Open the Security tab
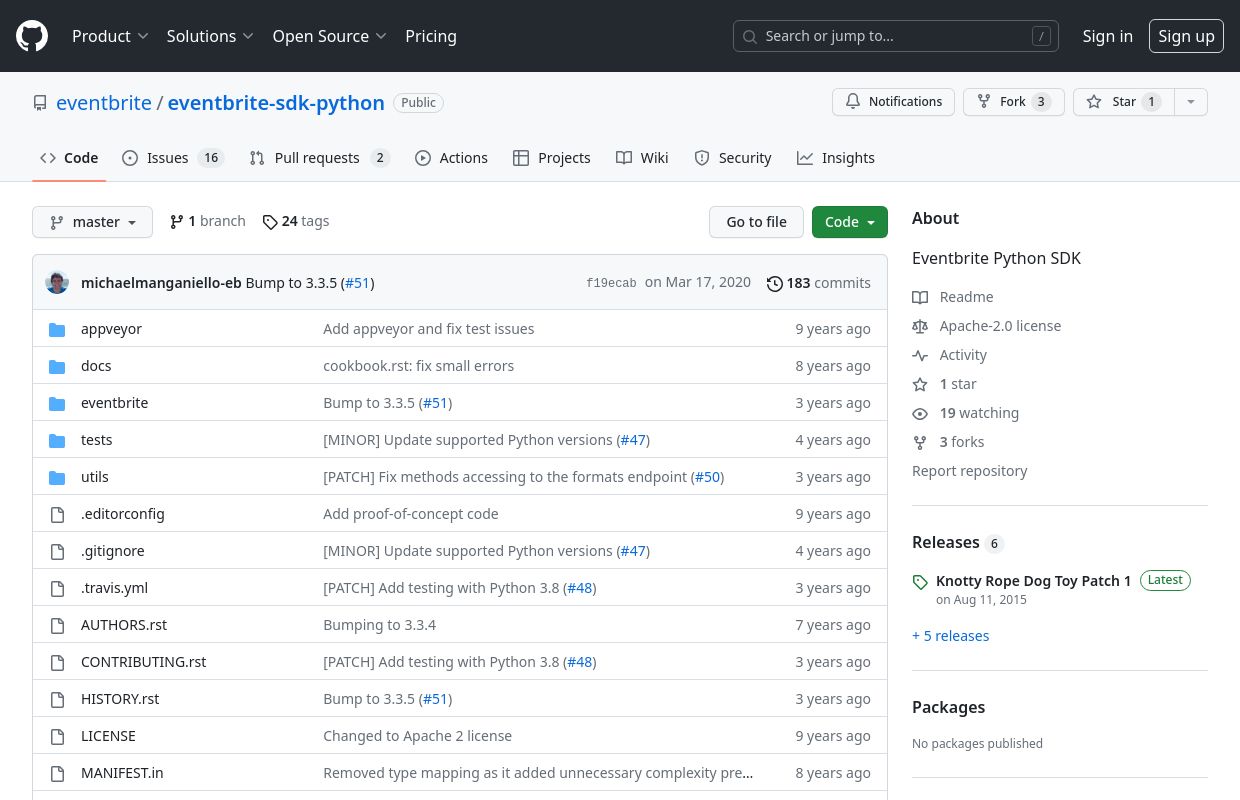Image resolution: width=1240 pixels, height=800 pixels. (733, 158)
